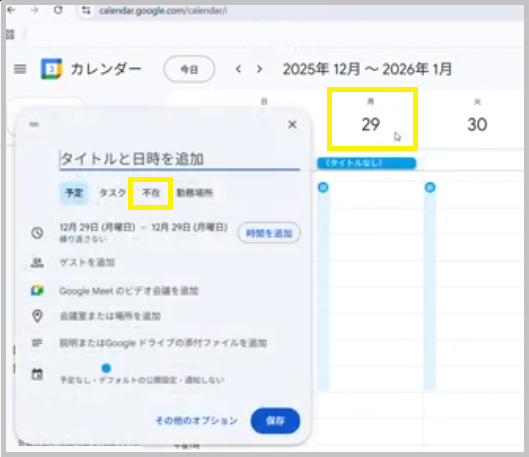Click the 2025年 12月 ～ 2026年 1月 heading
This screenshot has width=529, height=457.
(x=367, y=69)
